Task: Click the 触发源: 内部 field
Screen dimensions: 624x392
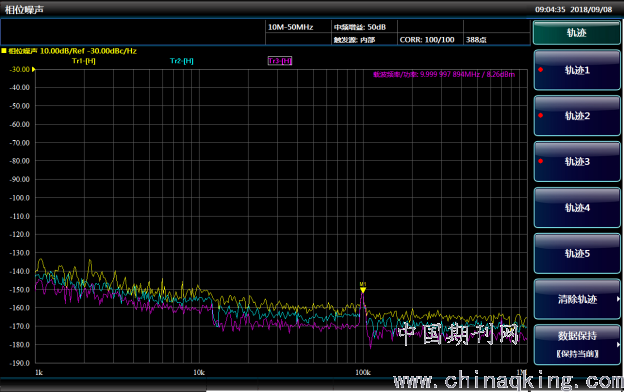Action: coord(364,39)
